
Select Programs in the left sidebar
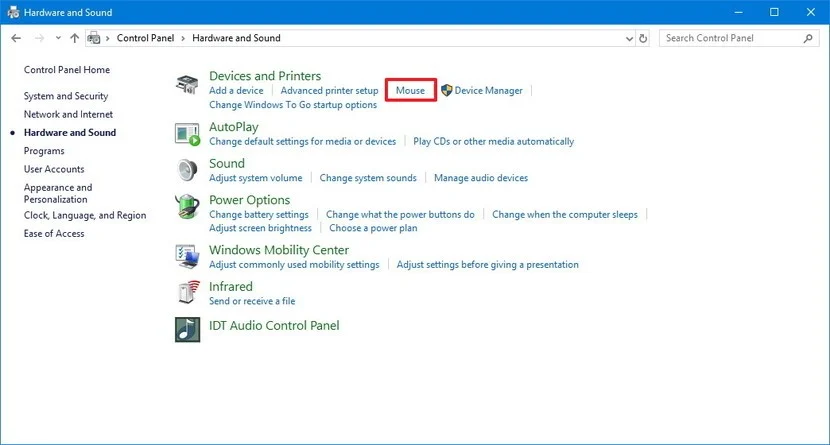44,151
